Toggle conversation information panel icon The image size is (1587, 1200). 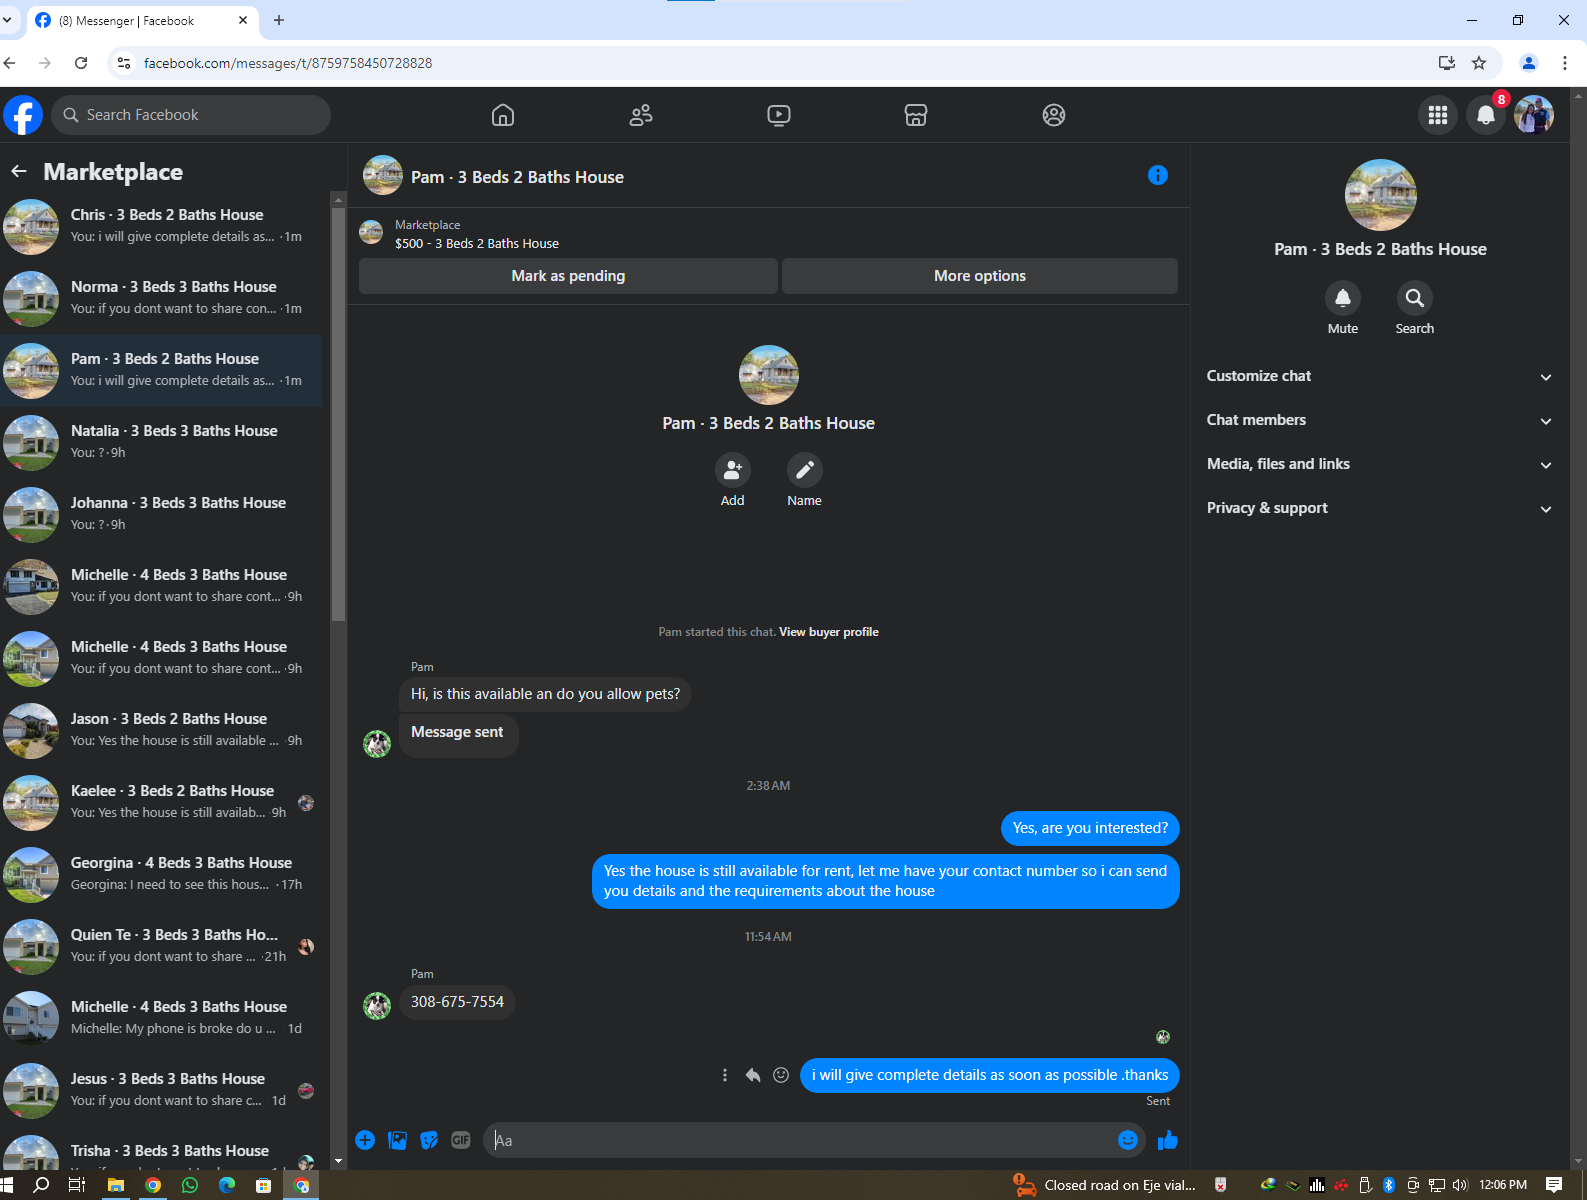pyautogui.click(x=1158, y=175)
